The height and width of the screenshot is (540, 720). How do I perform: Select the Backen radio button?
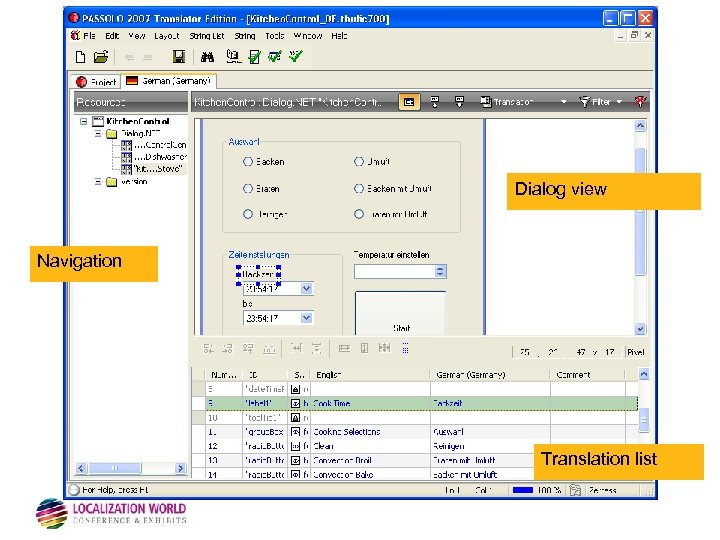248,162
